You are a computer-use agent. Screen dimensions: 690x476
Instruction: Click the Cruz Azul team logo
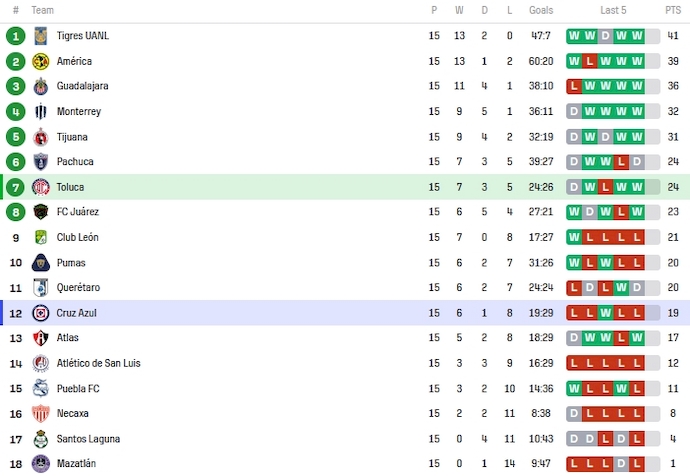coord(41,313)
